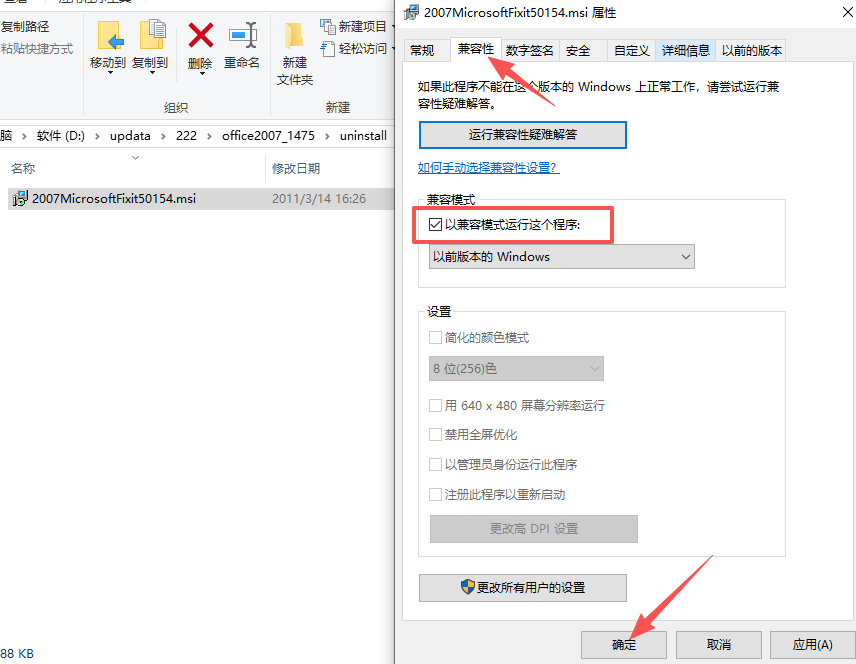856x664 pixels.
Task: Click Change settings for all users button
Action: (522, 588)
